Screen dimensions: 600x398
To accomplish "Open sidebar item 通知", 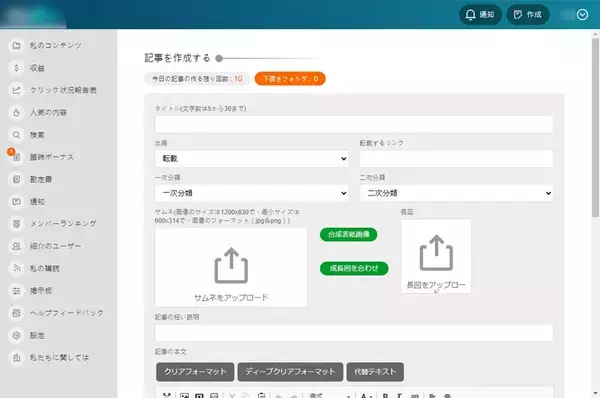I will (37, 201).
